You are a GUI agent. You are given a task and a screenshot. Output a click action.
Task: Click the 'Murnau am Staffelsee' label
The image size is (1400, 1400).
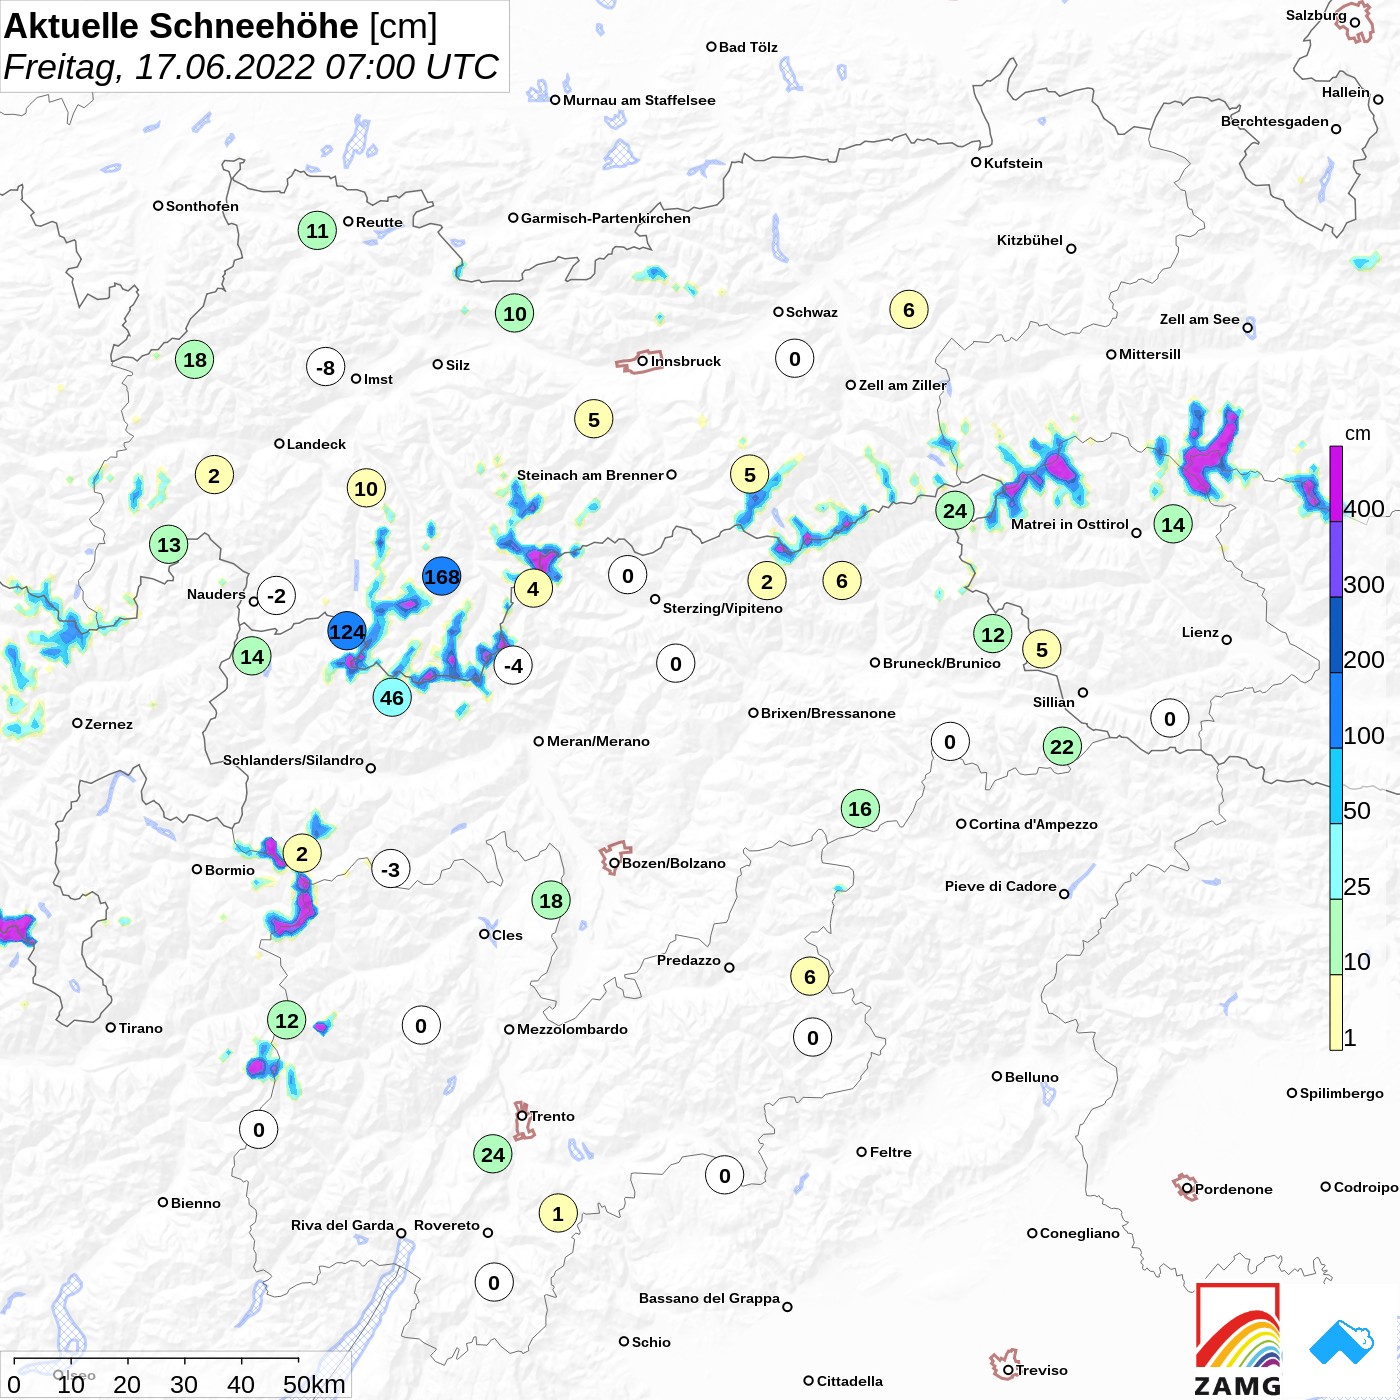pyautogui.click(x=639, y=100)
